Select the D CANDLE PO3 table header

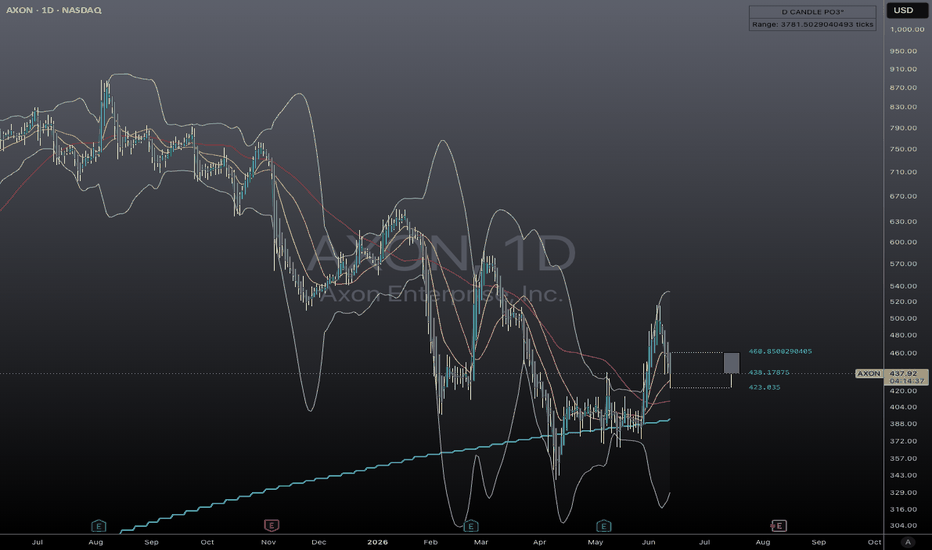[x=812, y=12]
